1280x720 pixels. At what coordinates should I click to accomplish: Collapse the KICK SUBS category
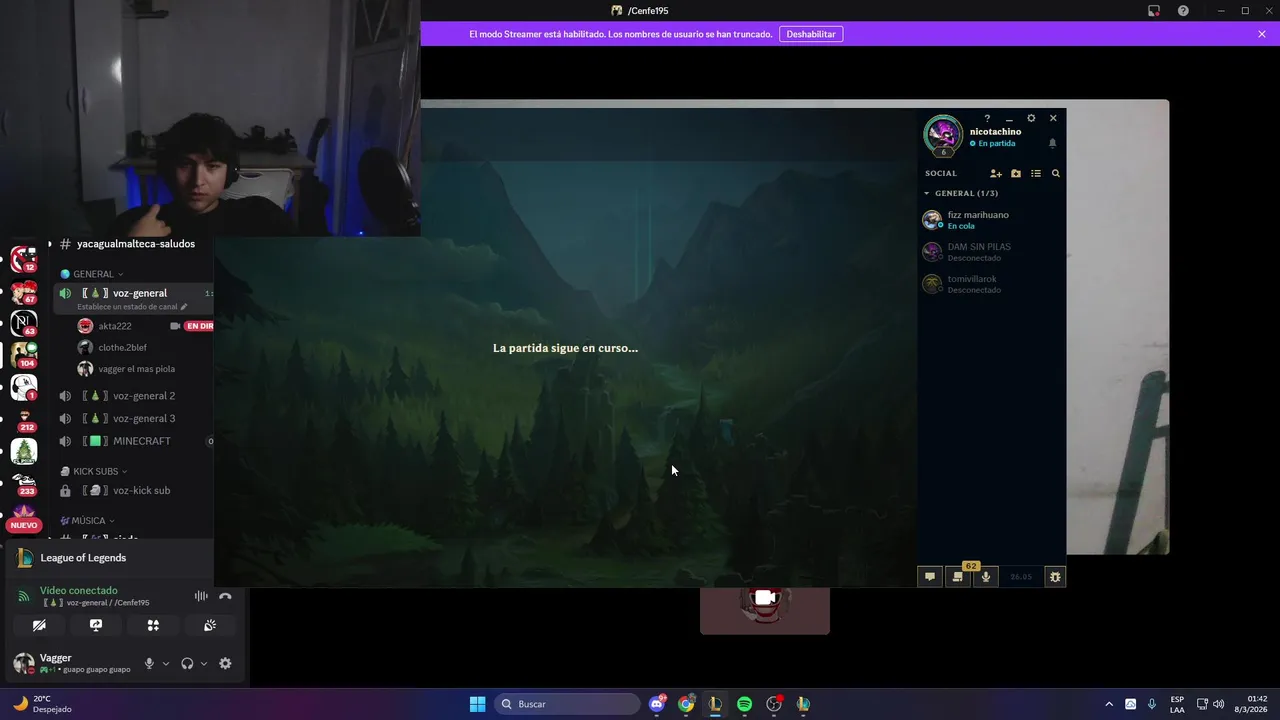tap(94, 471)
